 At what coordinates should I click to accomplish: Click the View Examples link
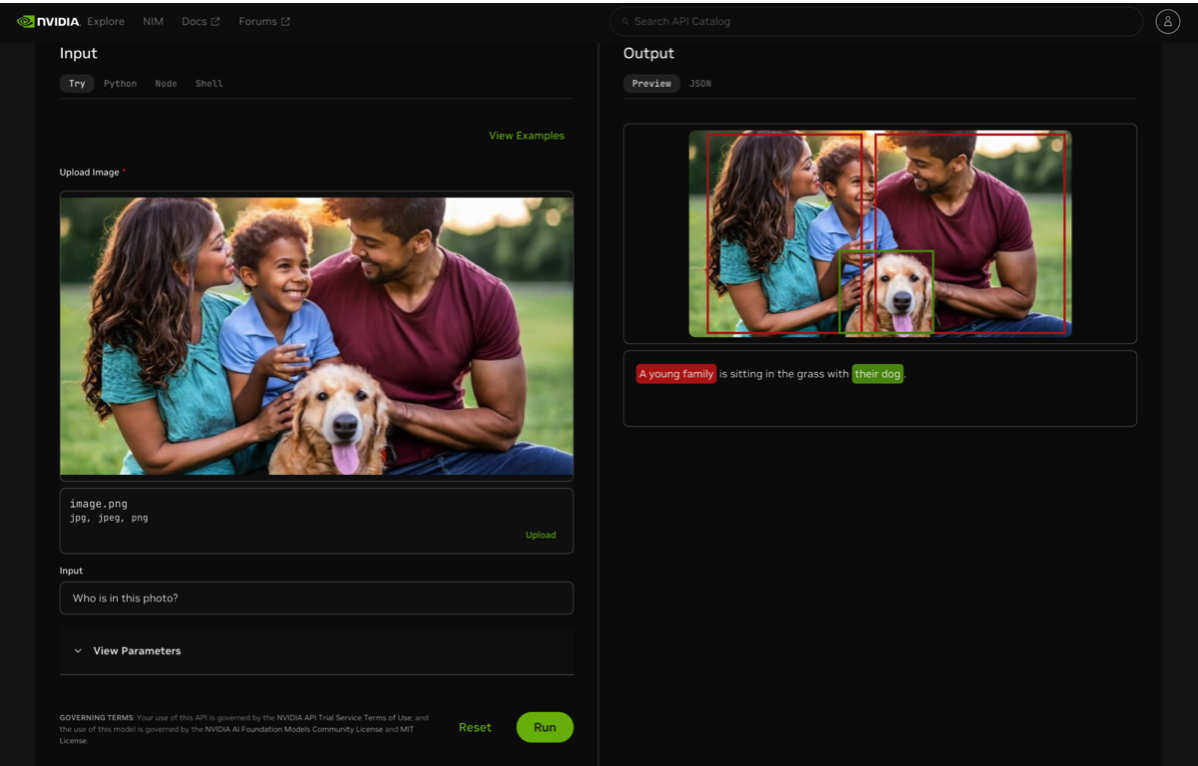[x=526, y=136]
